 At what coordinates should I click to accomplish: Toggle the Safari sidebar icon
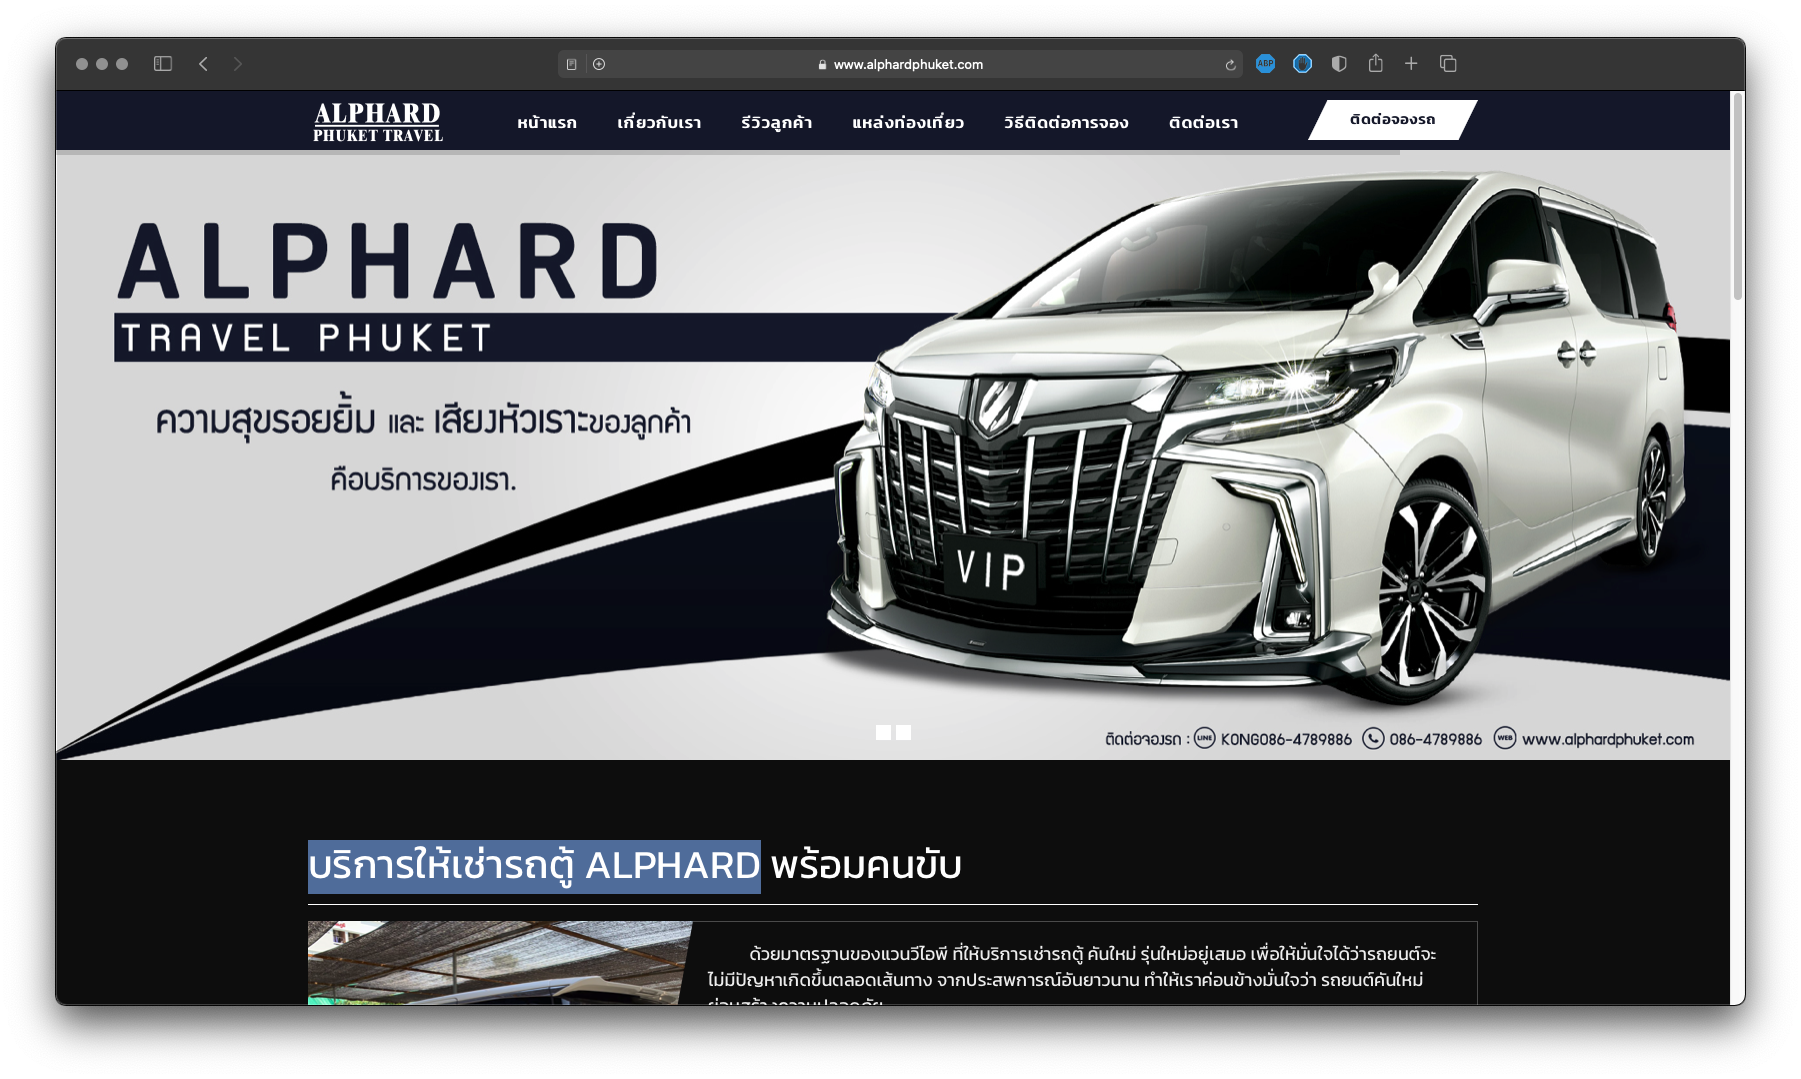point(163,64)
